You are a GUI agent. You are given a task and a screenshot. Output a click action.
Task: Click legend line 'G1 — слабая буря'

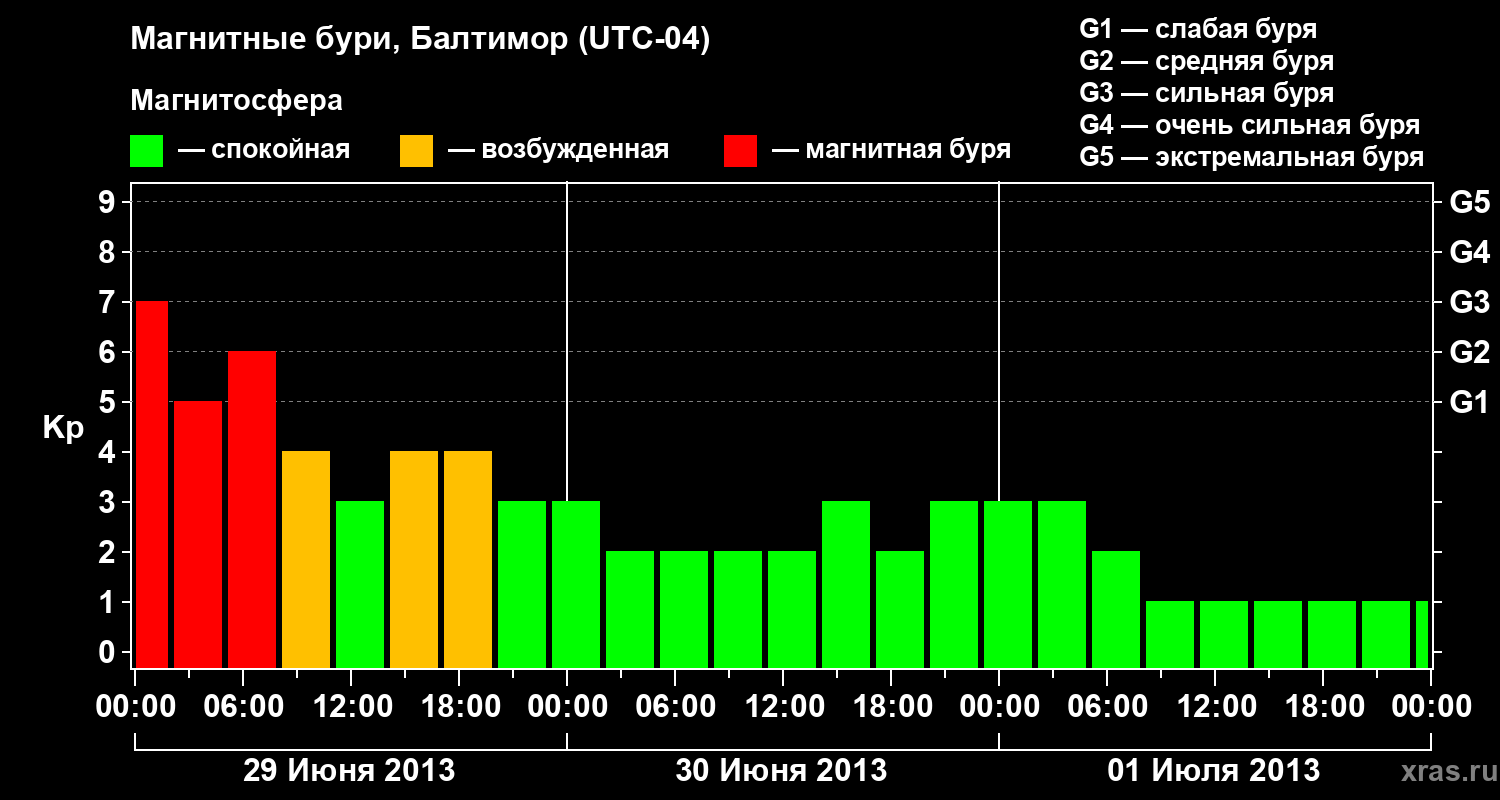[x=1198, y=29]
